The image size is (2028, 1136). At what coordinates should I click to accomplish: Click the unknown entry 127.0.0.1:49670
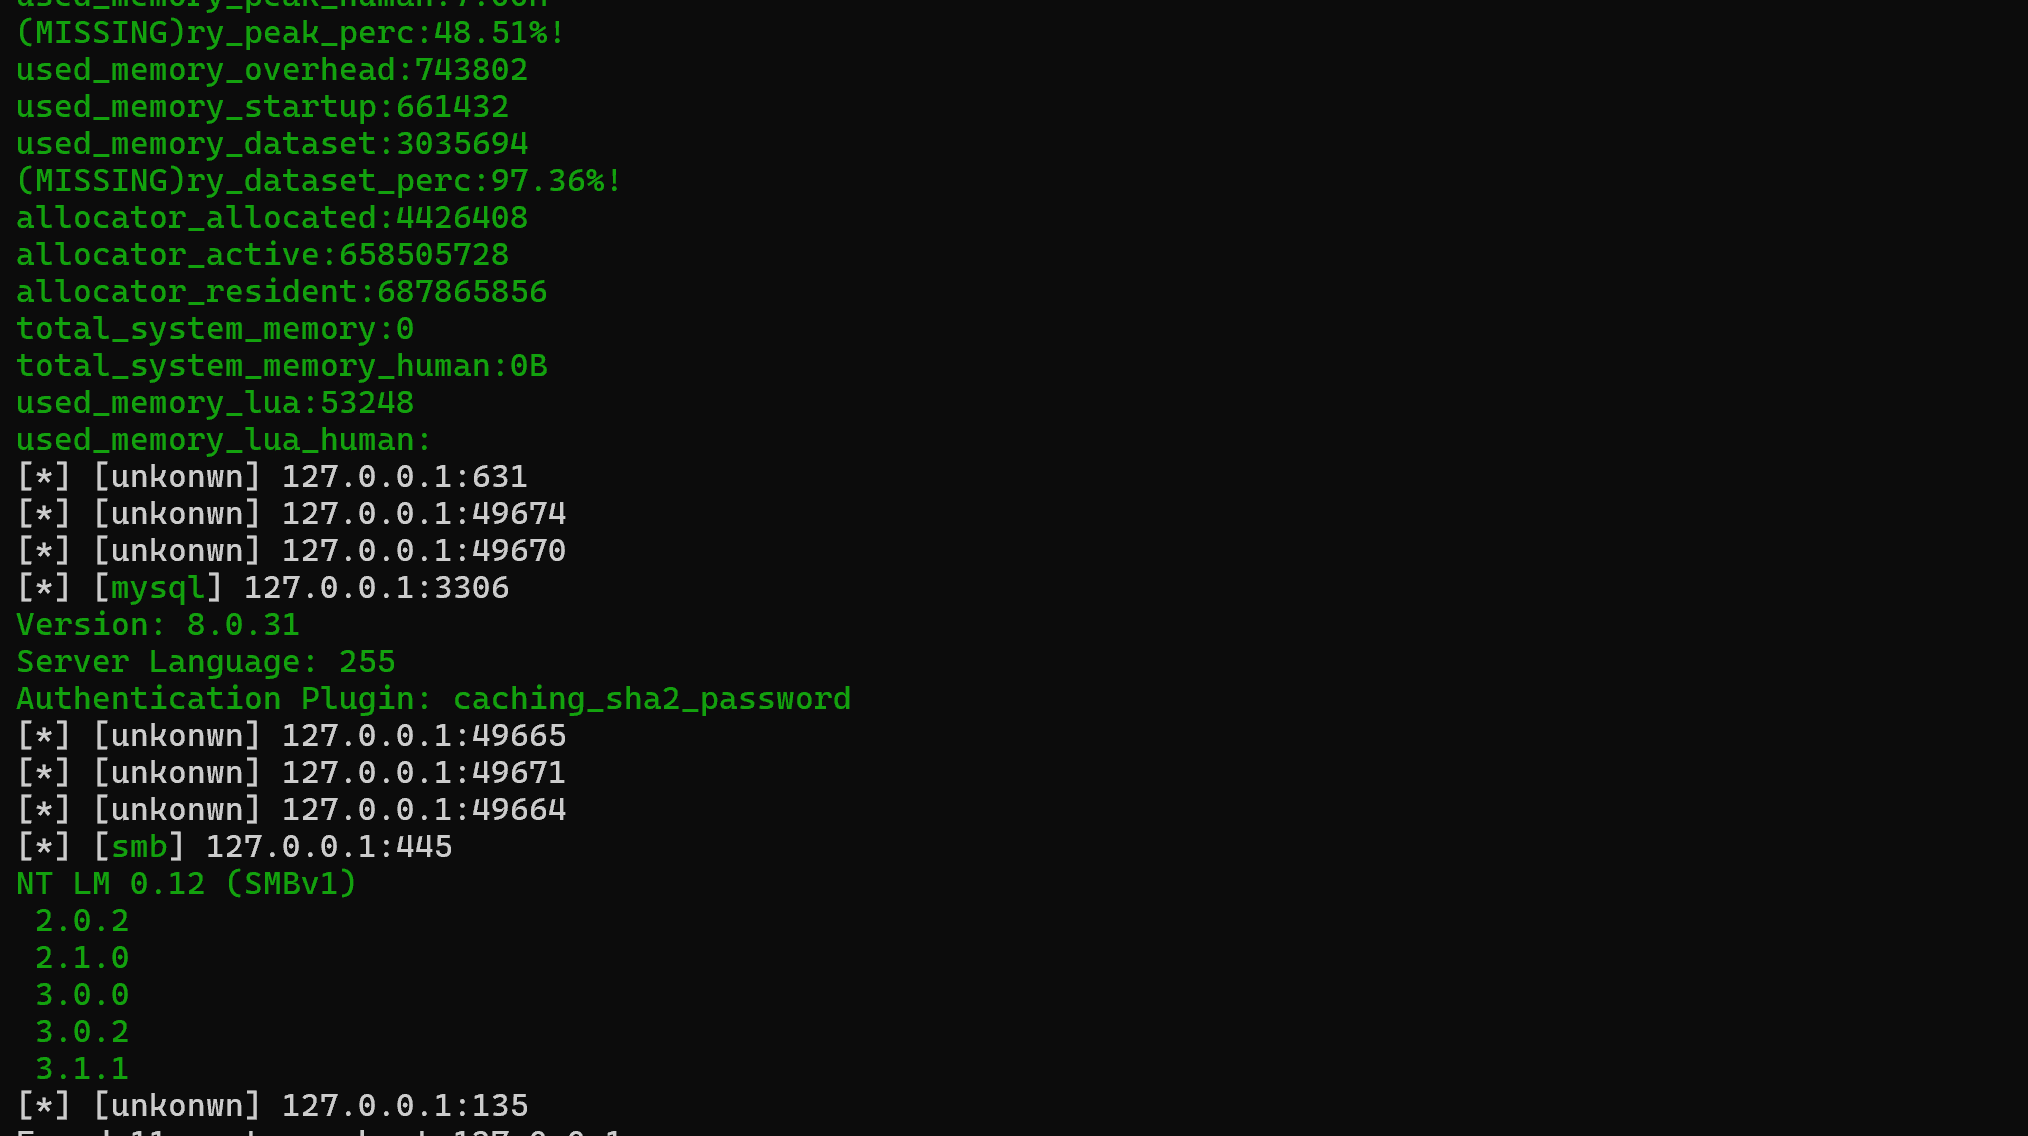[292, 551]
